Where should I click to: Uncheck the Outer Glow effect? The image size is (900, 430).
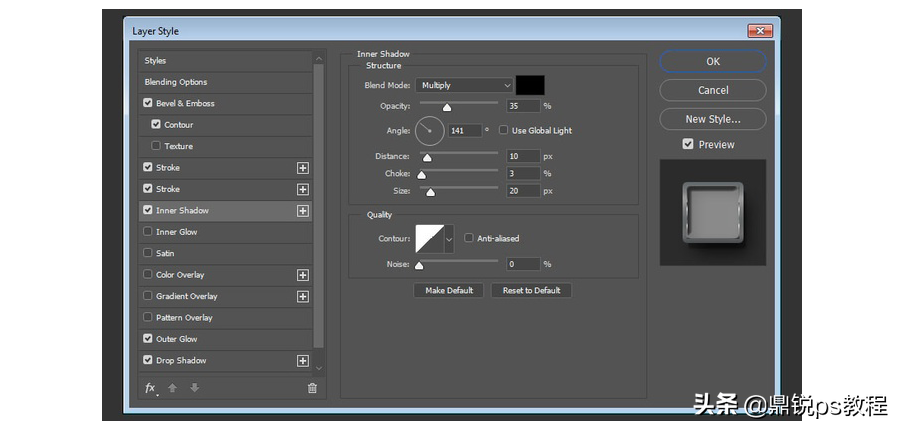148,339
